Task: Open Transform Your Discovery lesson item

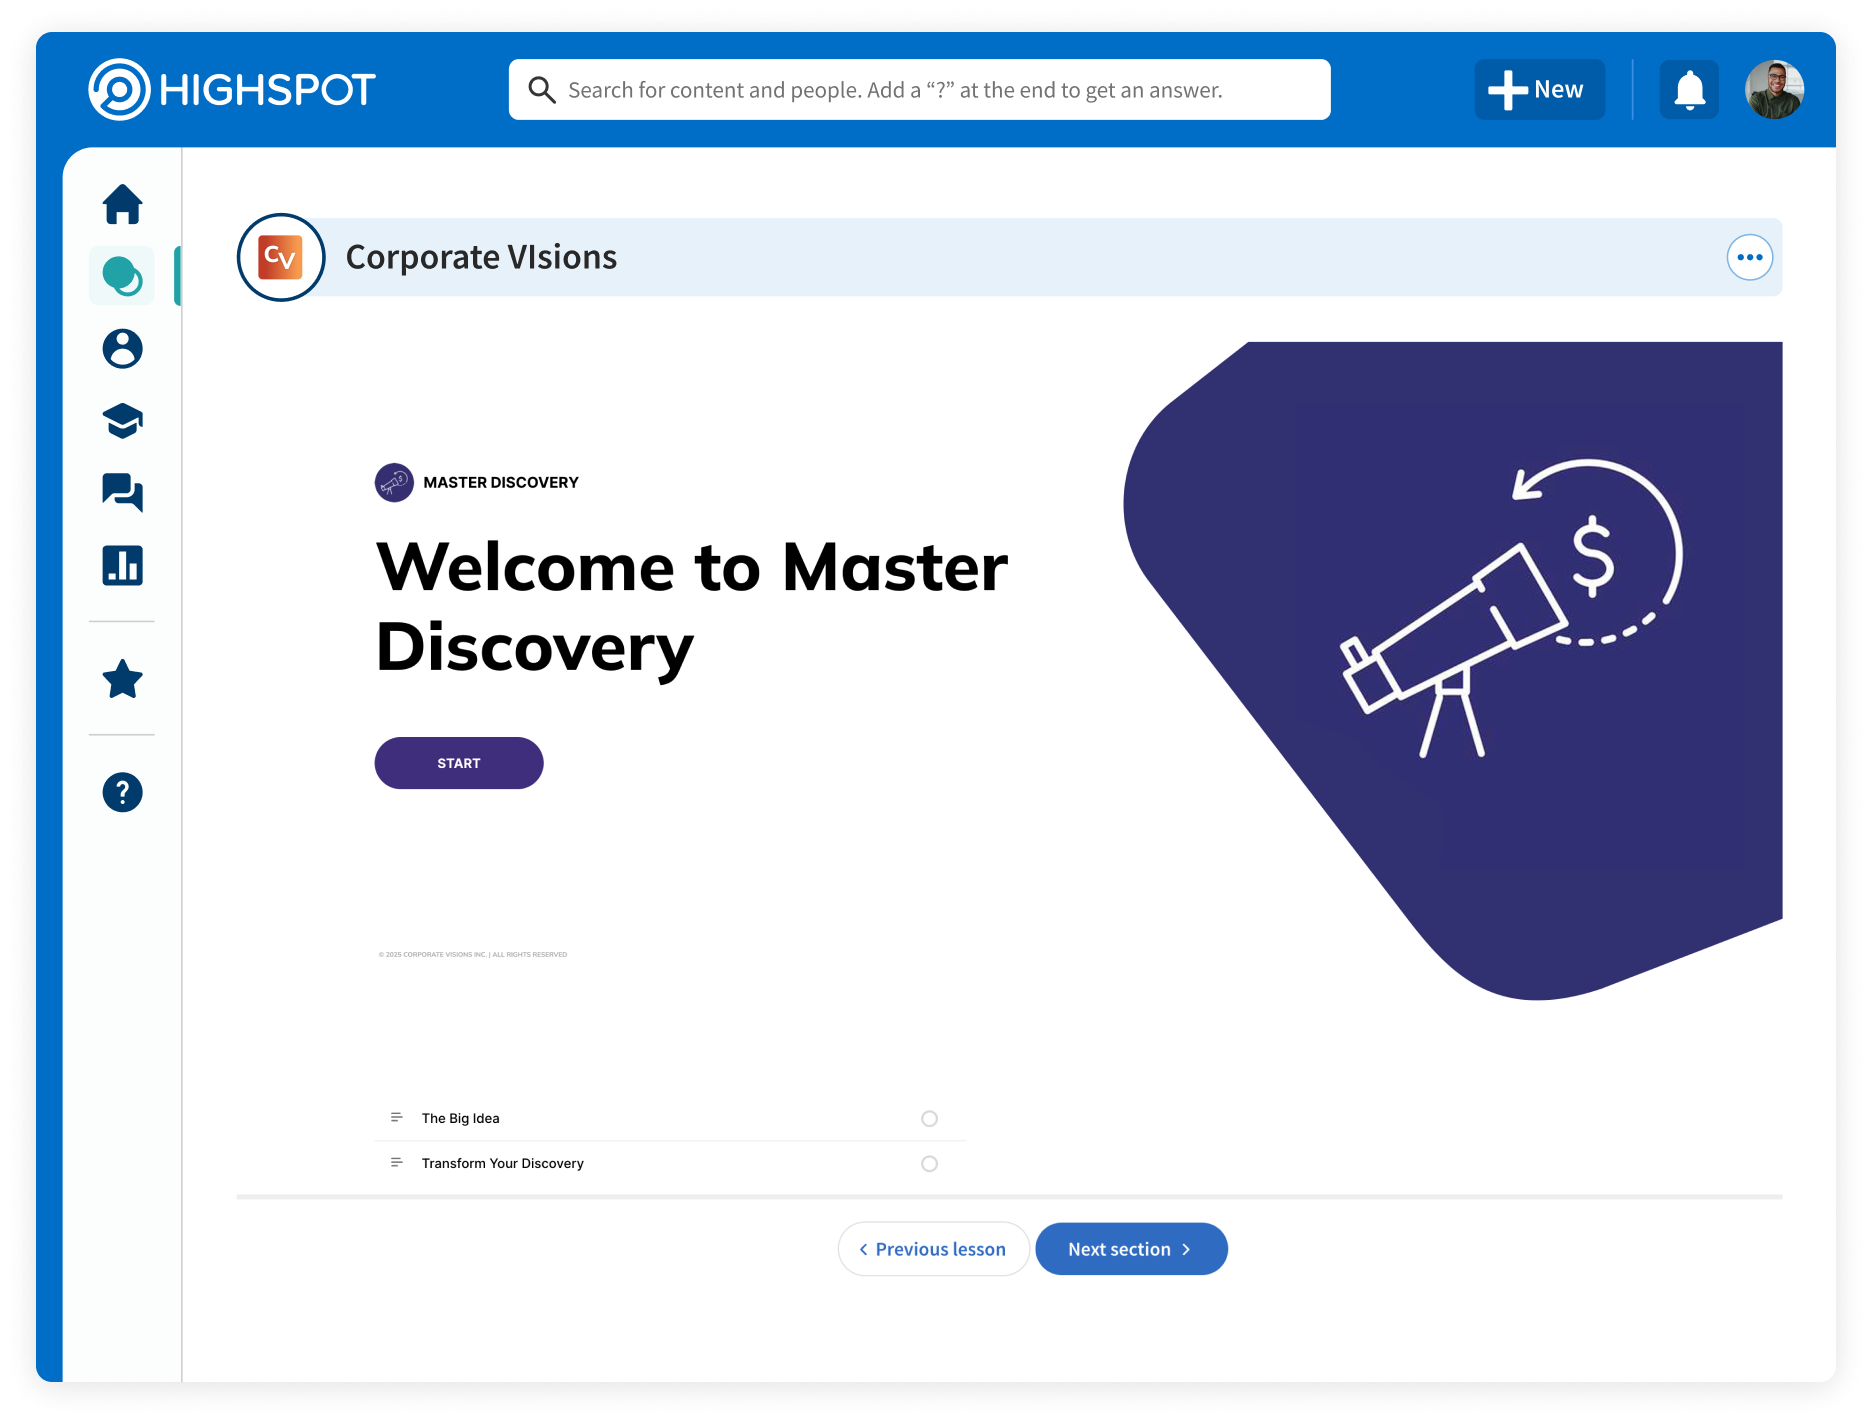Action: click(502, 1164)
